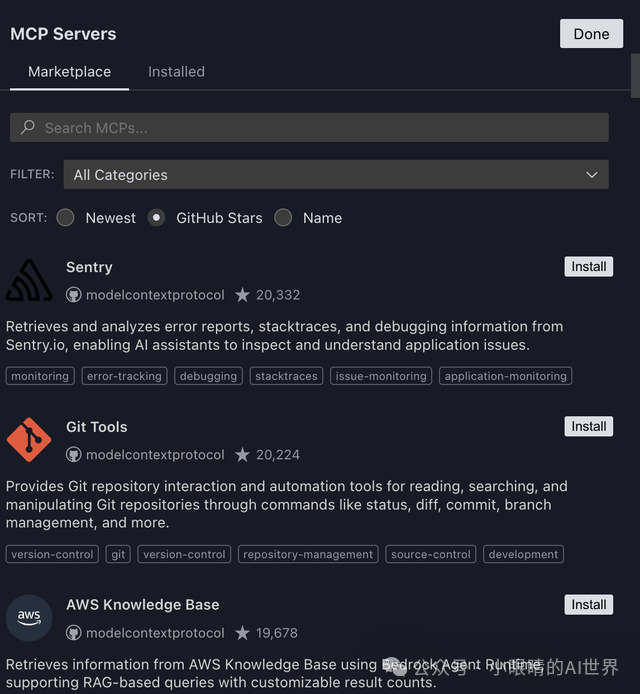Click the star icon next to 20,332
The image size is (640, 694).
coord(243,295)
